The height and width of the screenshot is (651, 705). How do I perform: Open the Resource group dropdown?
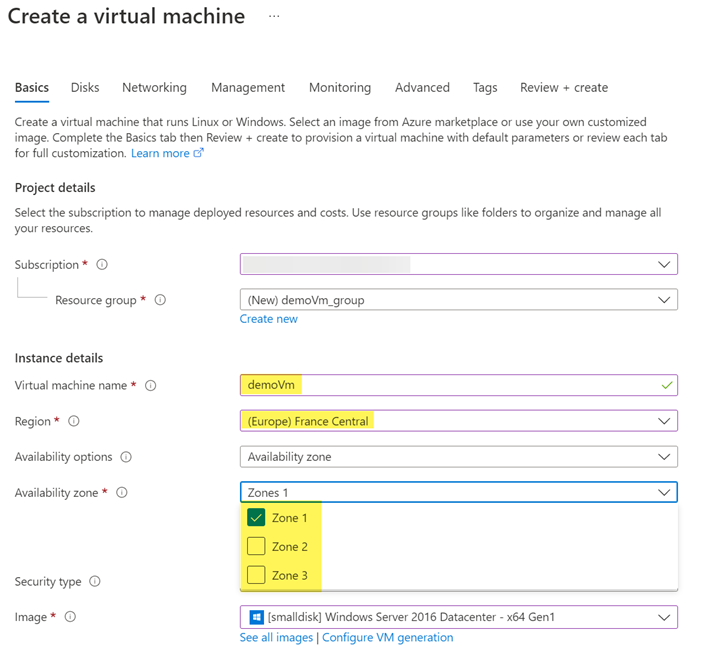(459, 299)
